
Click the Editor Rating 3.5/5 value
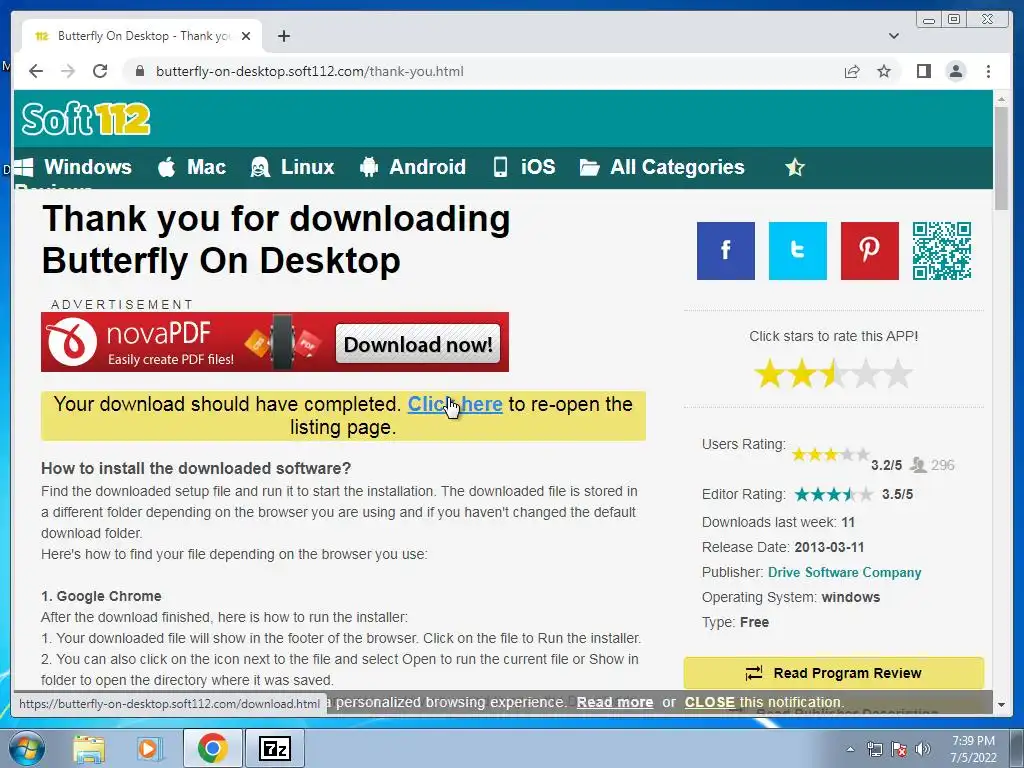[x=897, y=494]
